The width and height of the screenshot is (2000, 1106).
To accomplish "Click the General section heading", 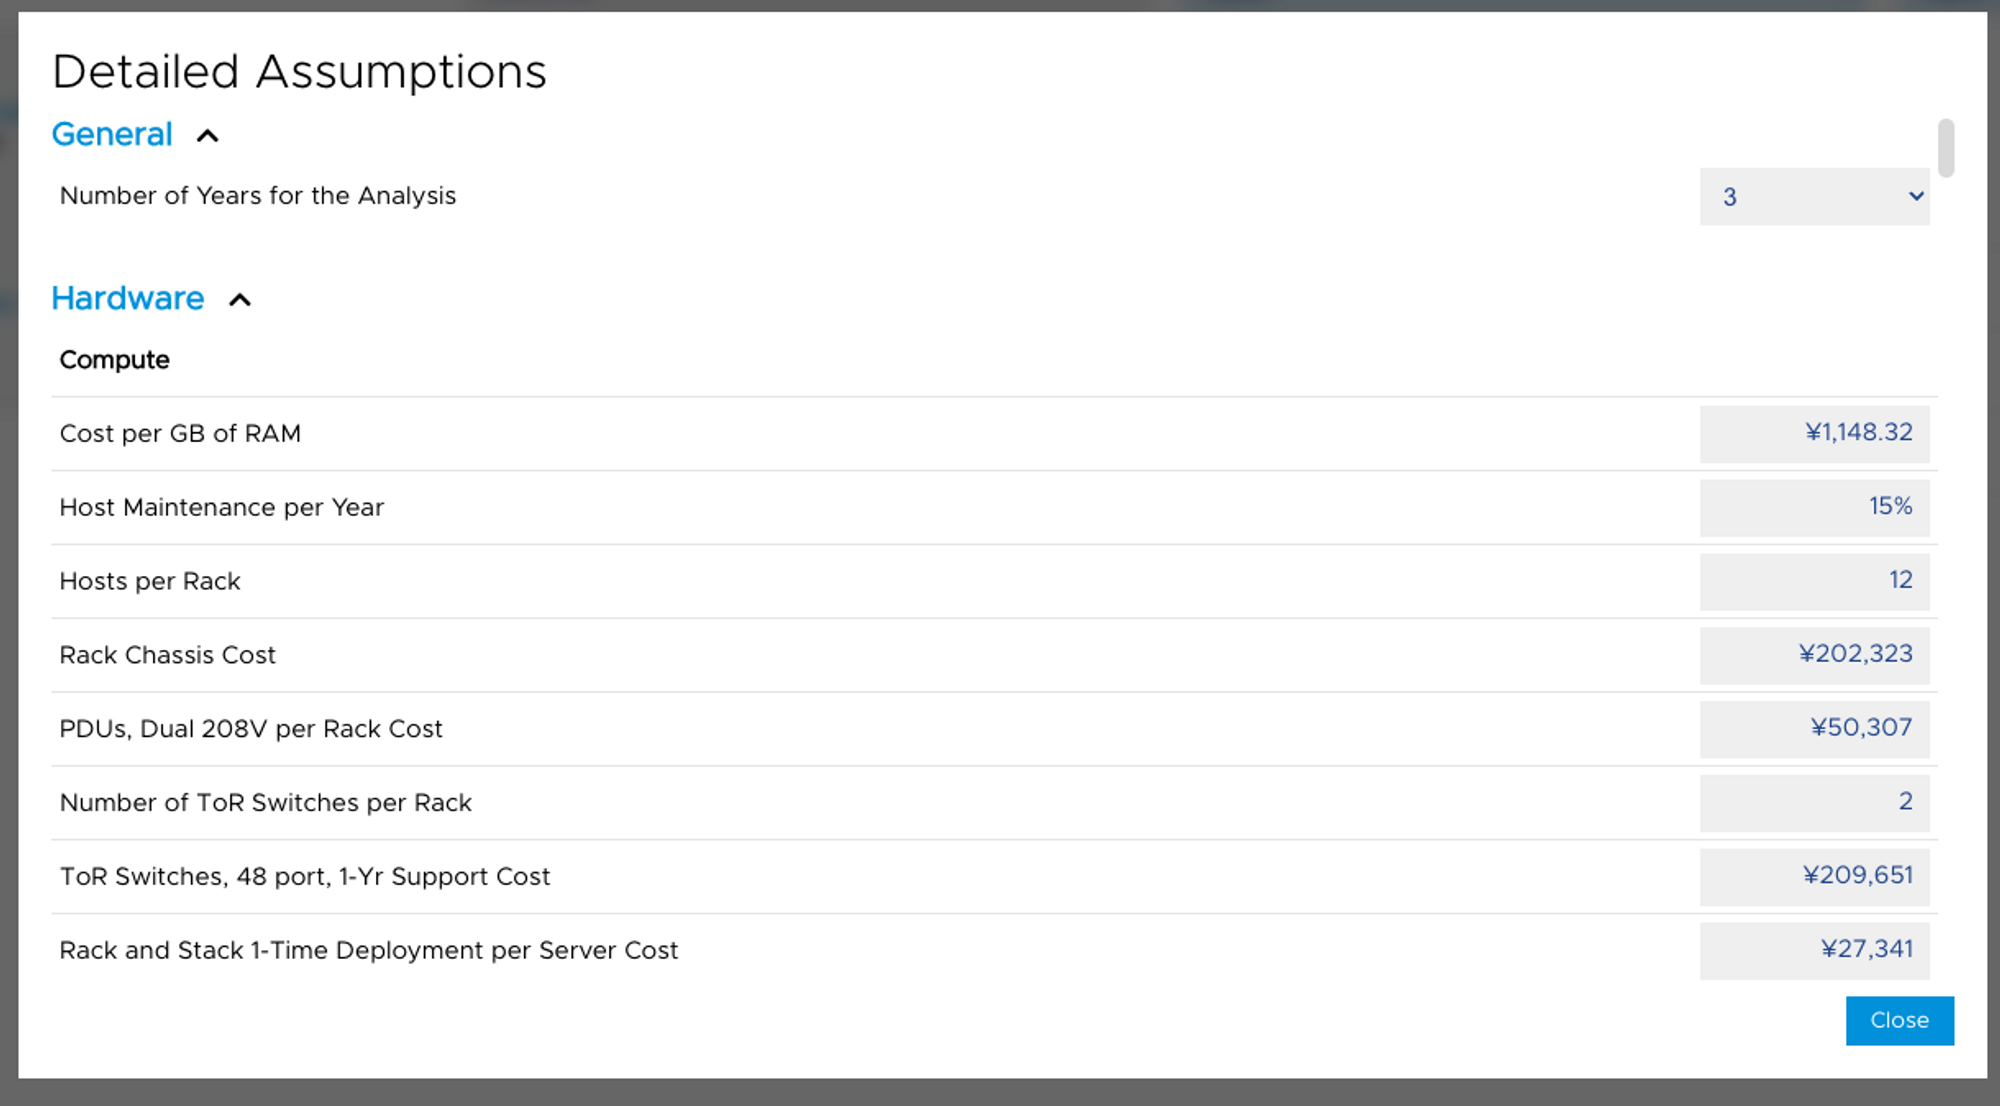I will point(111,134).
